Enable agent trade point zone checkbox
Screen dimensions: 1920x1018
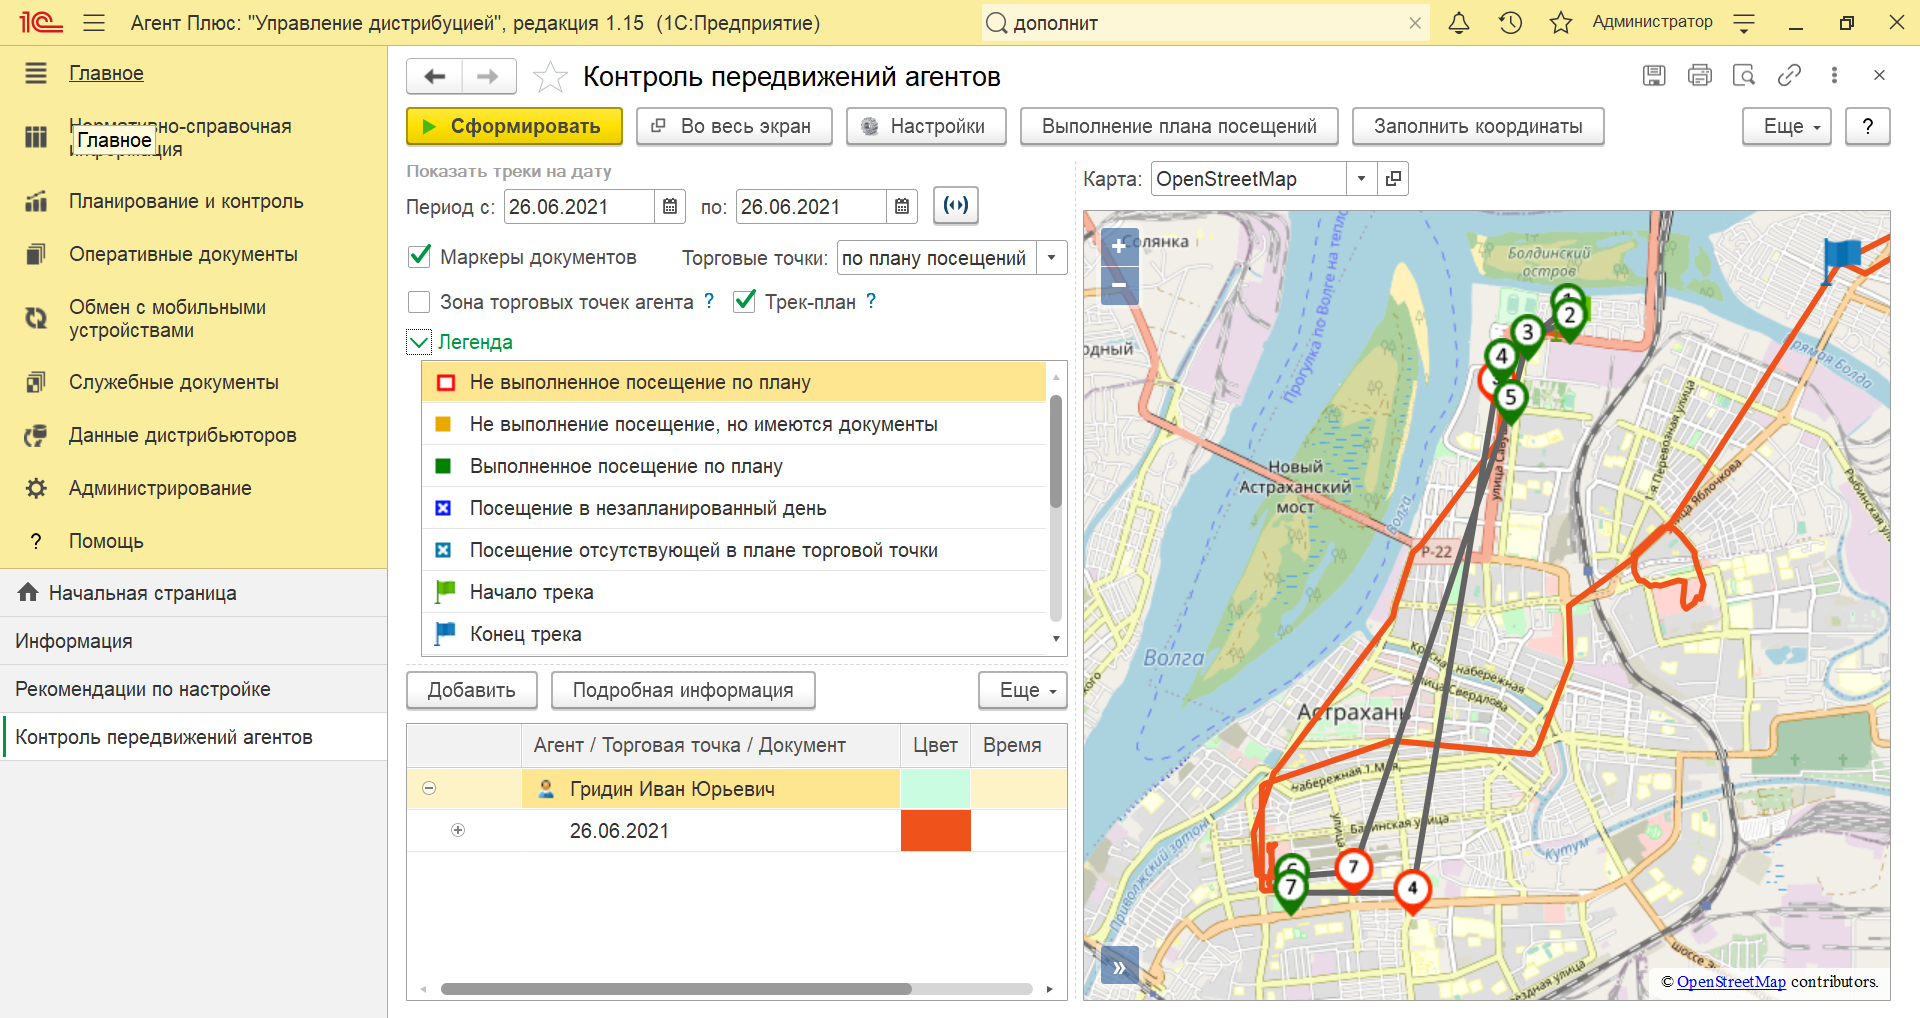[420, 302]
